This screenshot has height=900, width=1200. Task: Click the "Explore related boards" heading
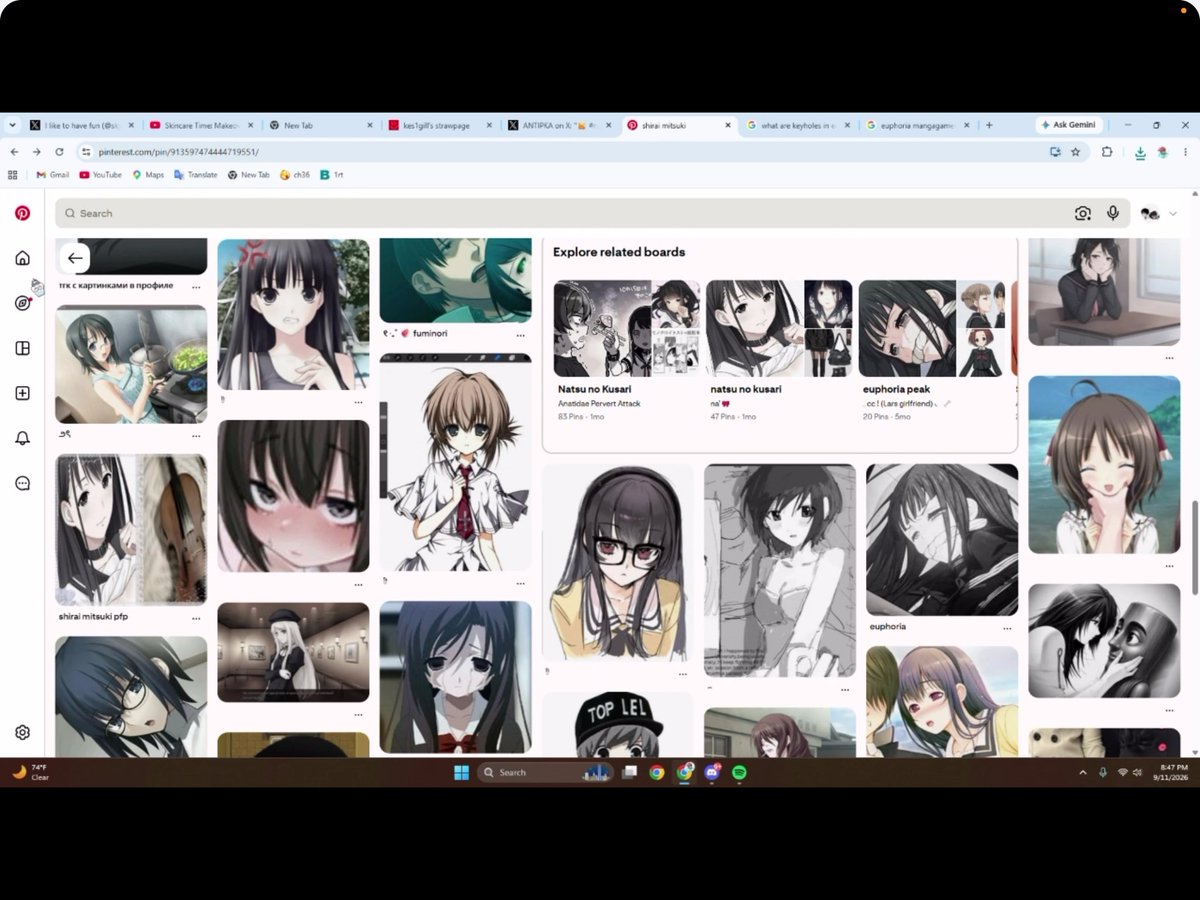point(619,252)
